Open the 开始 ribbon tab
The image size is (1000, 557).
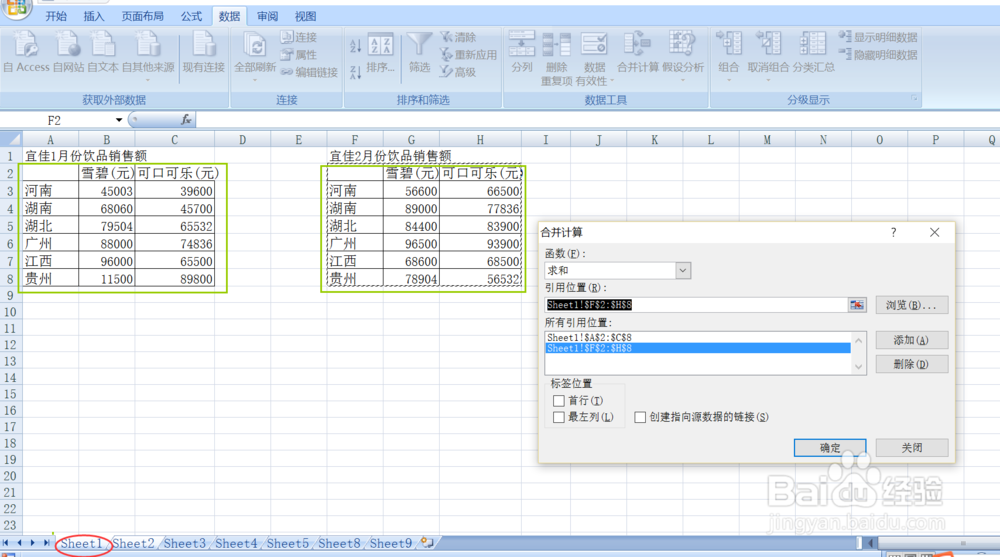coord(56,16)
